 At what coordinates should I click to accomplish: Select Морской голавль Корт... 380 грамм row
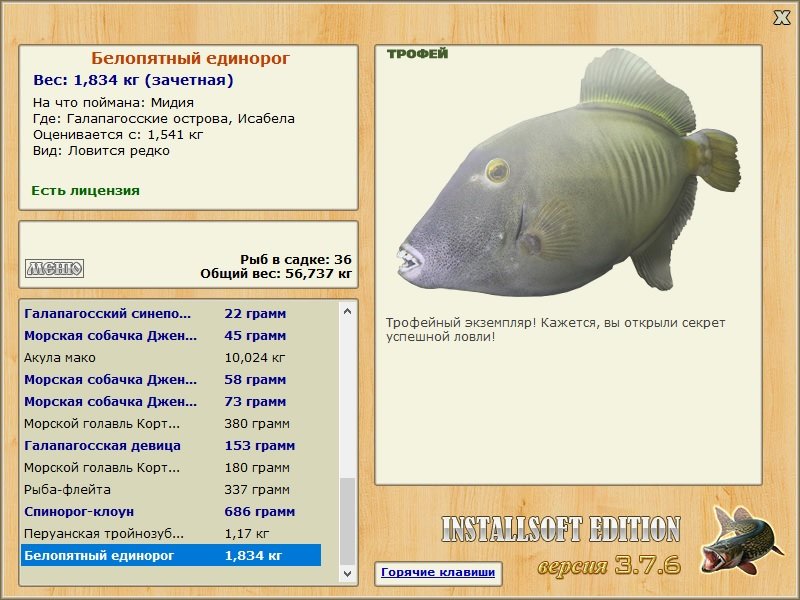tap(171, 423)
